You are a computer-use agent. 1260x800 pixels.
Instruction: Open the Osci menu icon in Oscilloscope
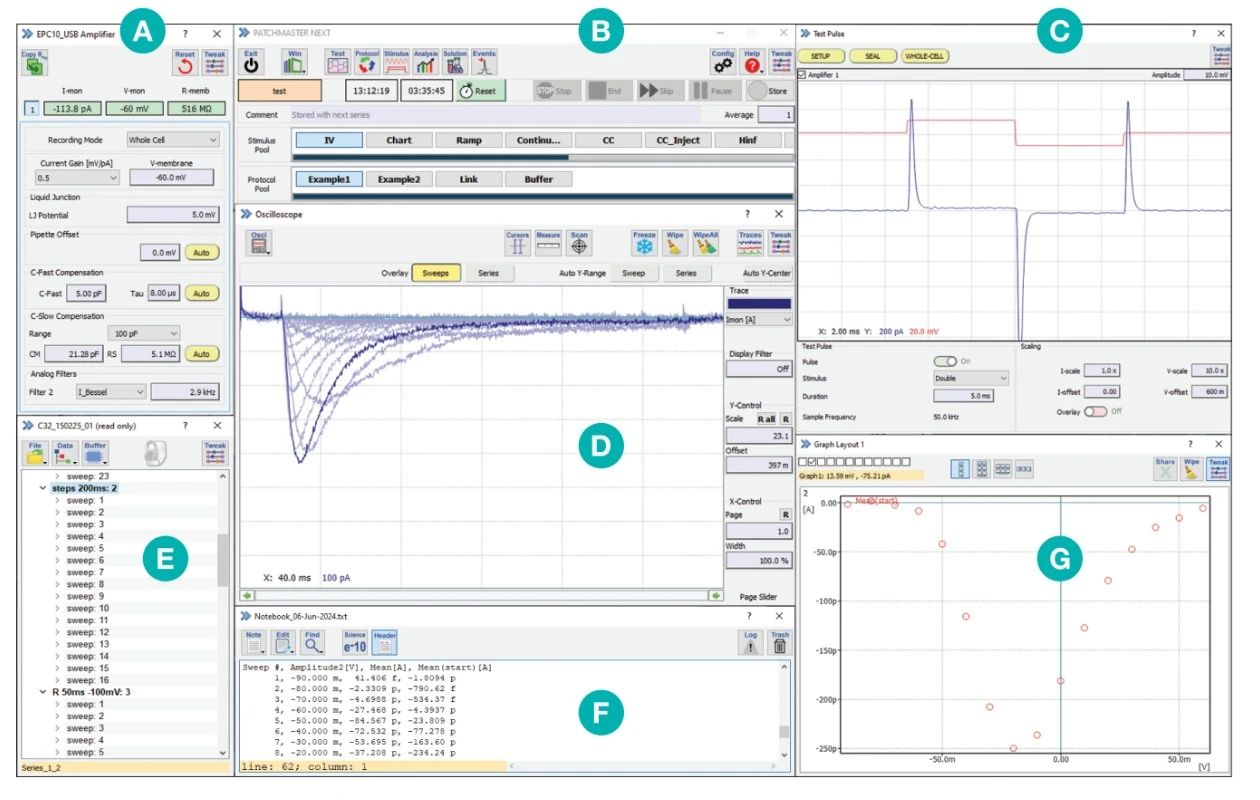tap(258, 243)
